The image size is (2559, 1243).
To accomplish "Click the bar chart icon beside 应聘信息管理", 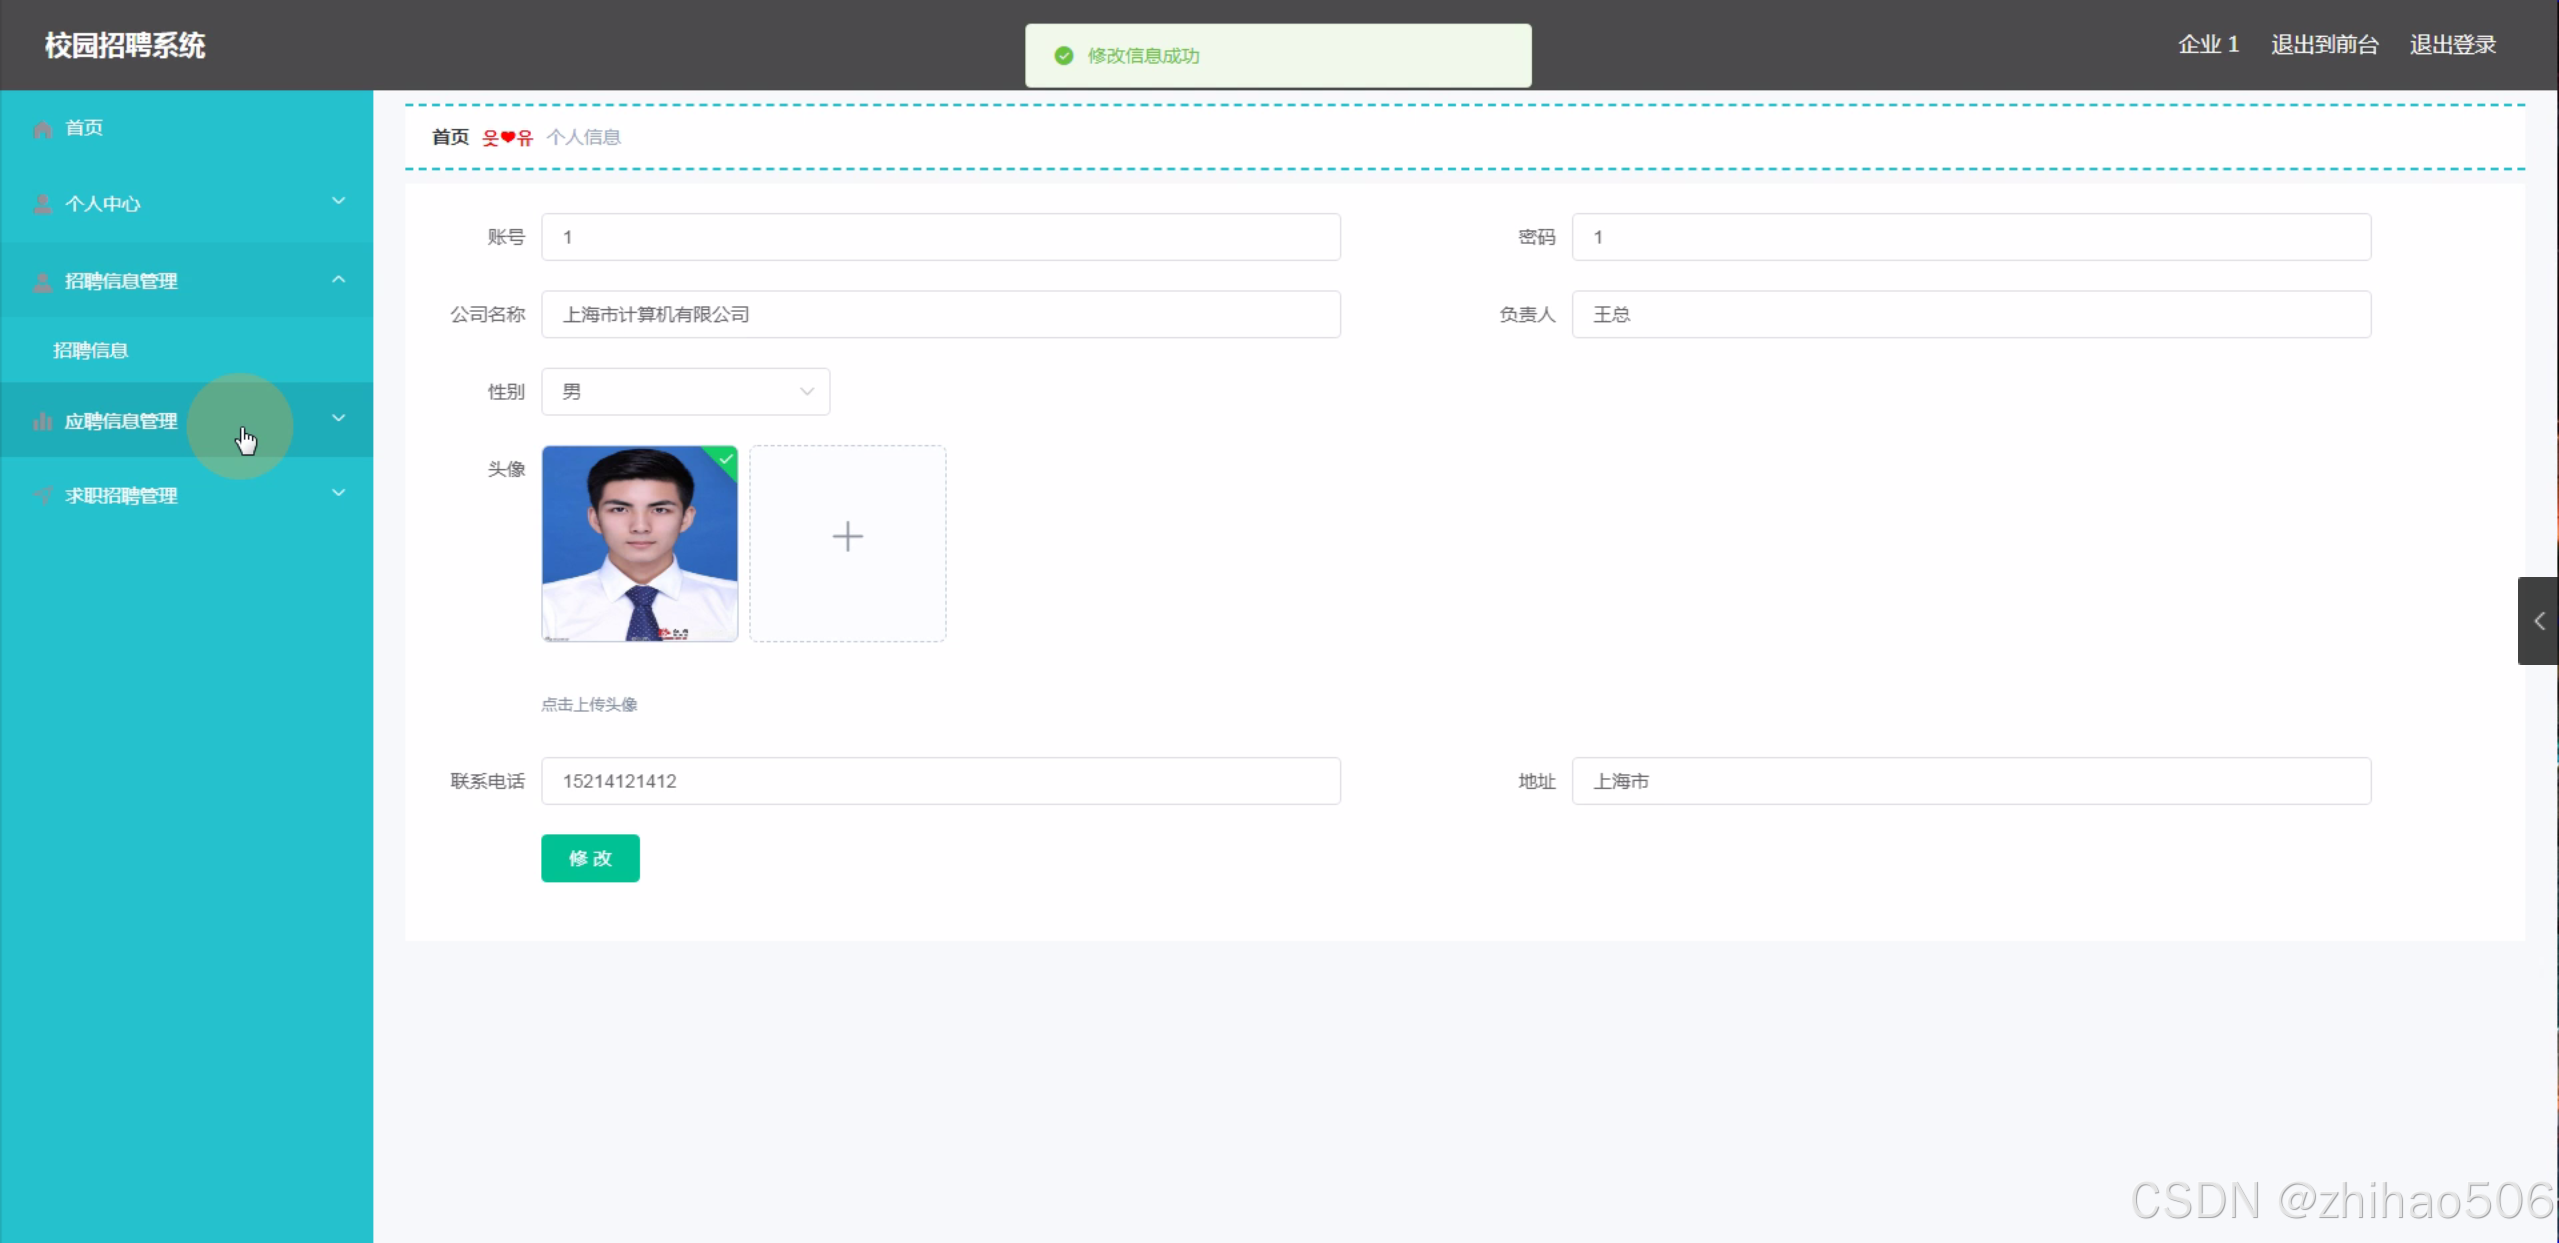I will [42, 421].
